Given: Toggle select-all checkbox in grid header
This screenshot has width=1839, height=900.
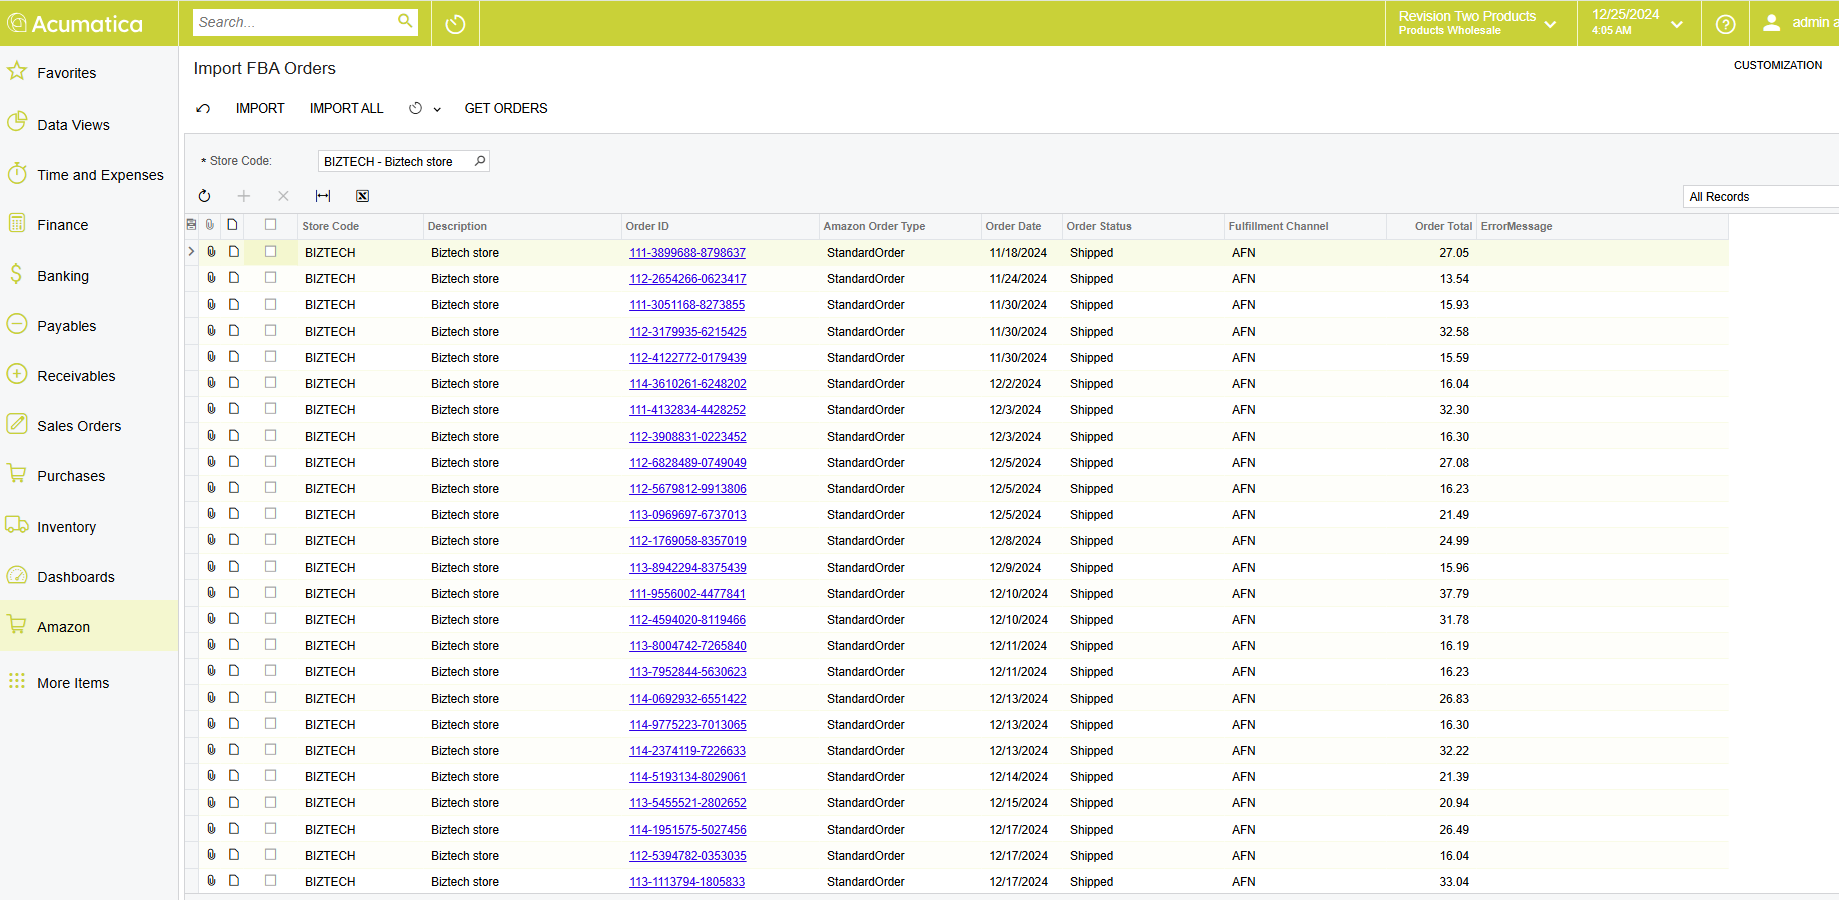Looking at the screenshot, I should tap(270, 225).
